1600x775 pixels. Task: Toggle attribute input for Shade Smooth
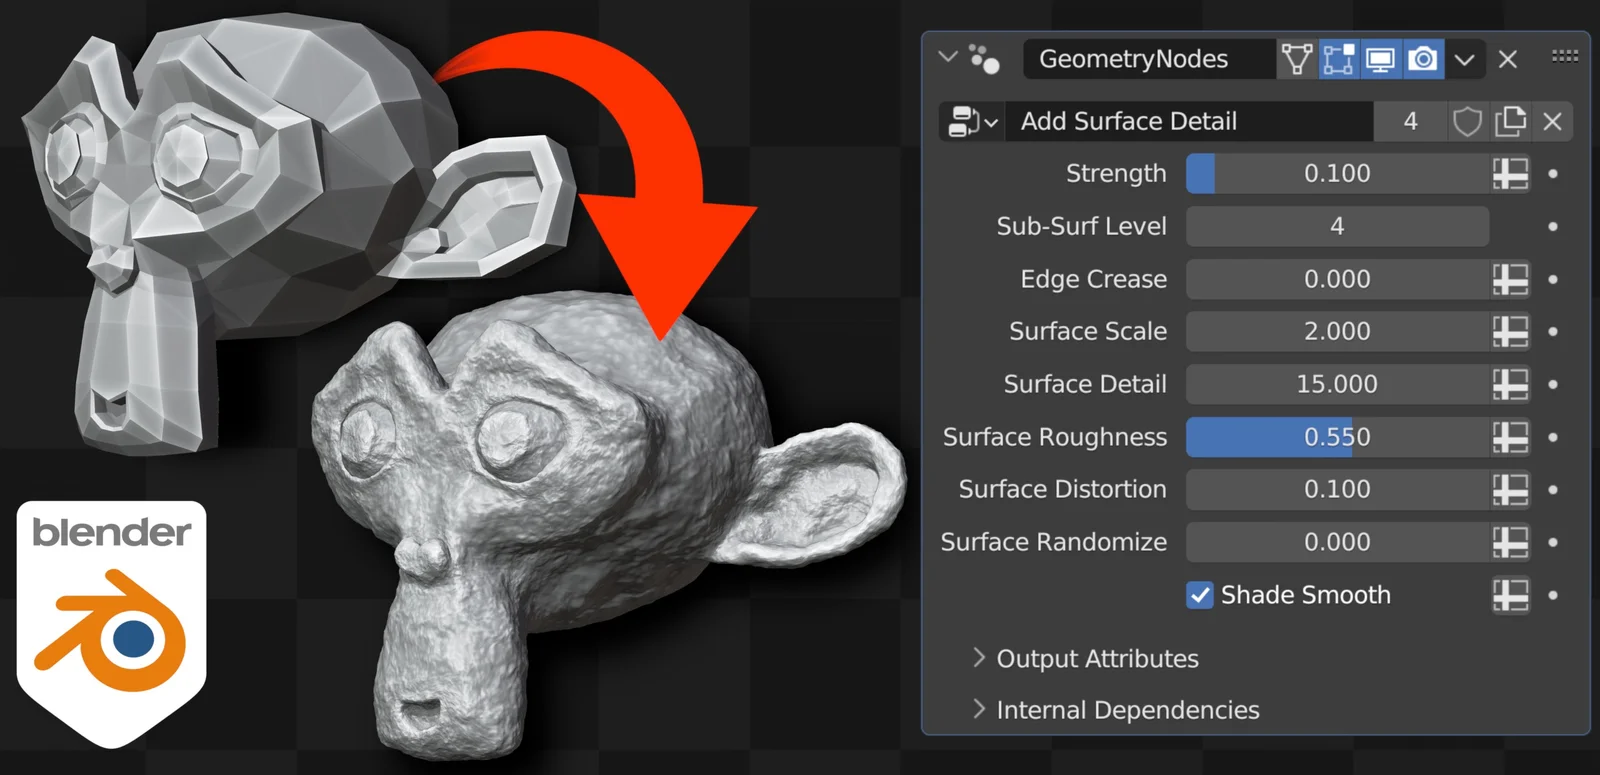1510,595
